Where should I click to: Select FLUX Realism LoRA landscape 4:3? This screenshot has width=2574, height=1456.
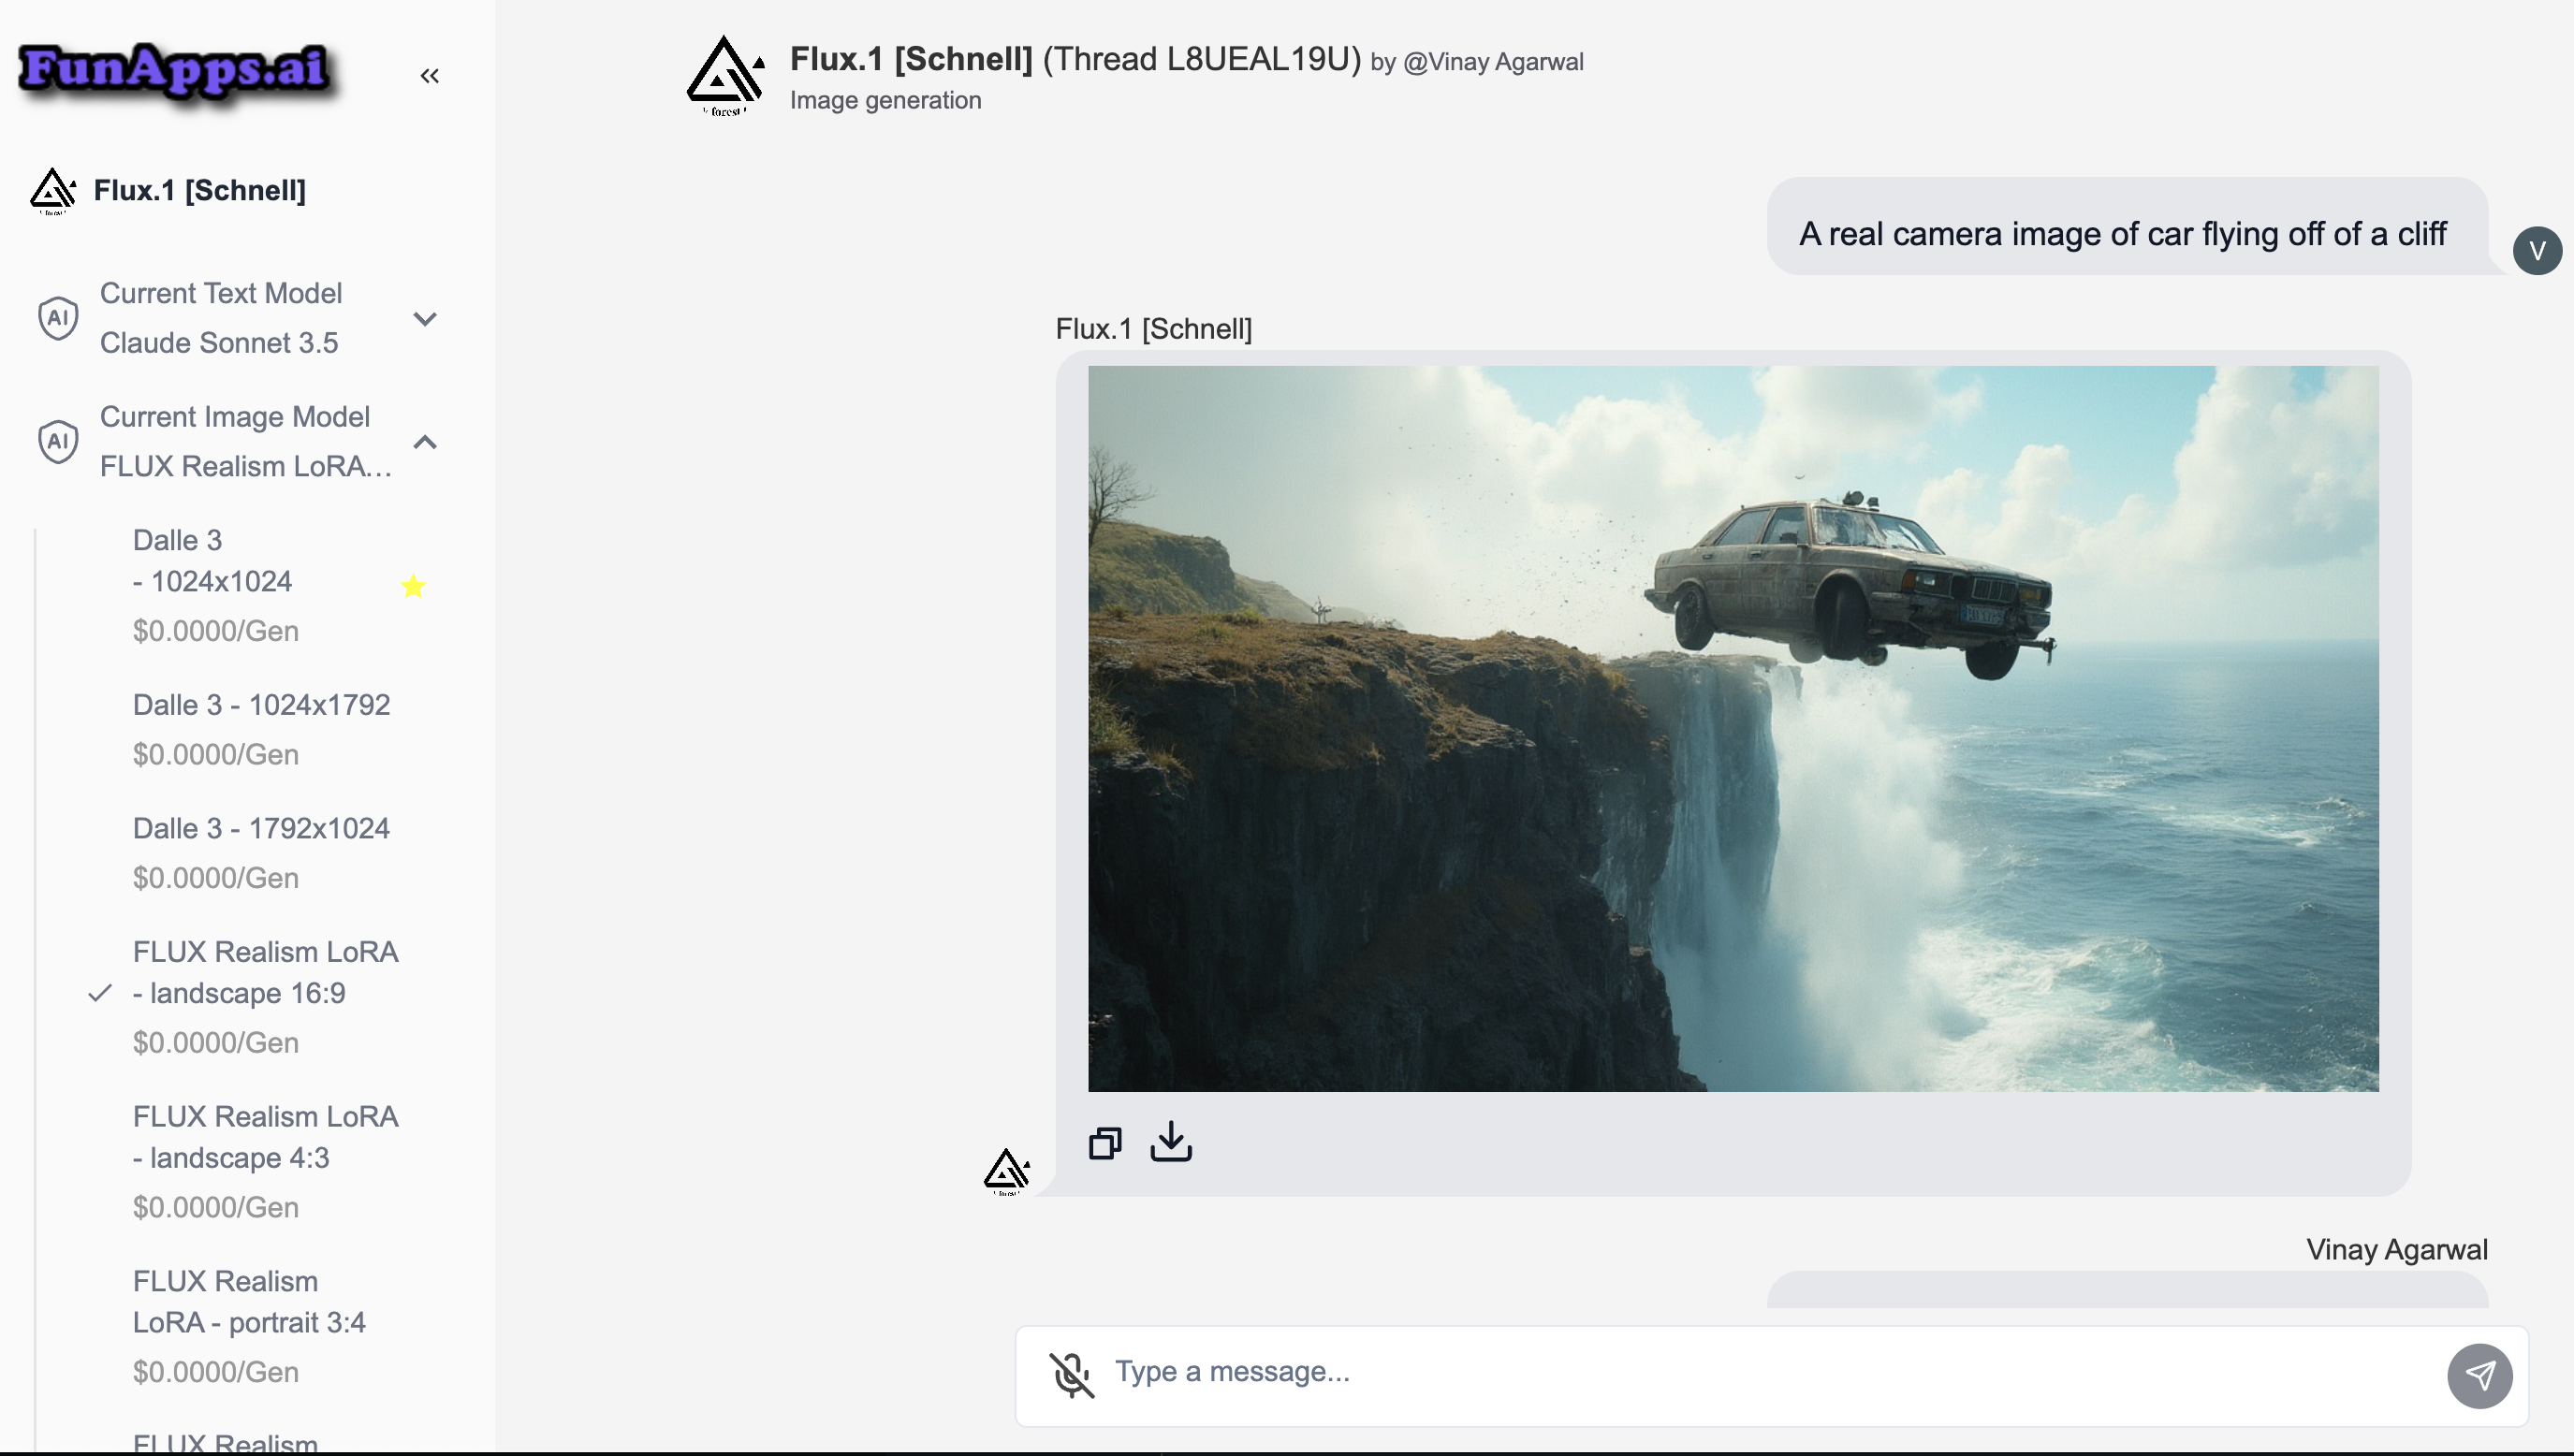(265, 1137)
